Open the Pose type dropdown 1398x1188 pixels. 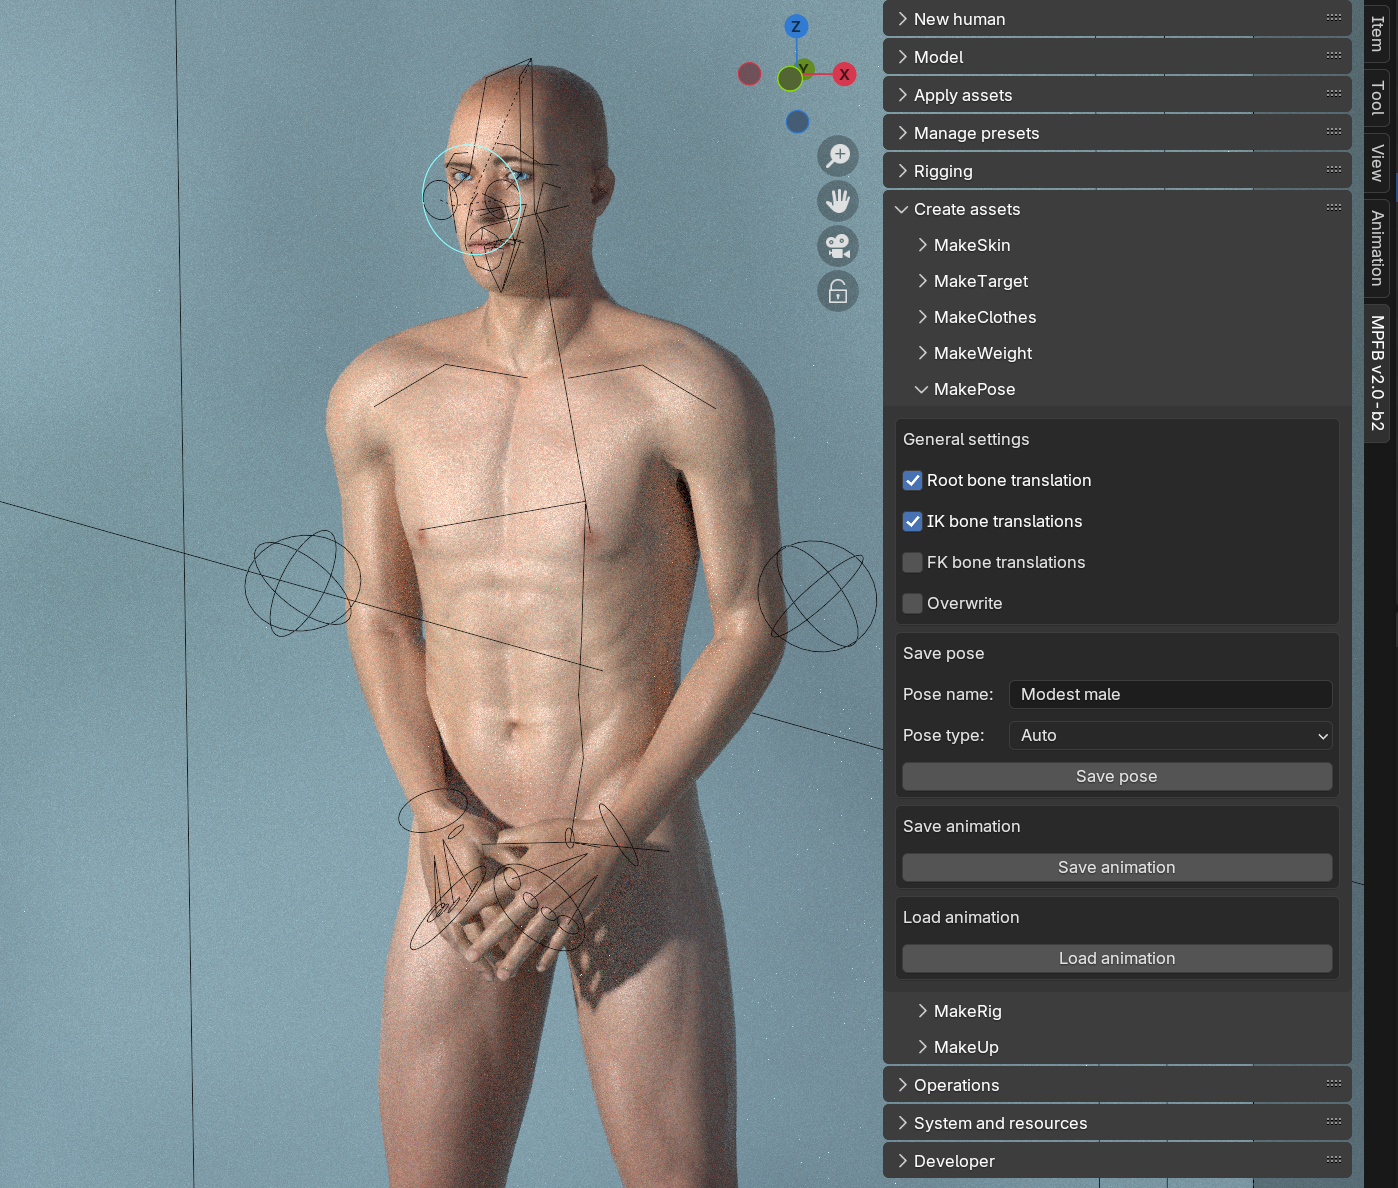(1171, 735)
